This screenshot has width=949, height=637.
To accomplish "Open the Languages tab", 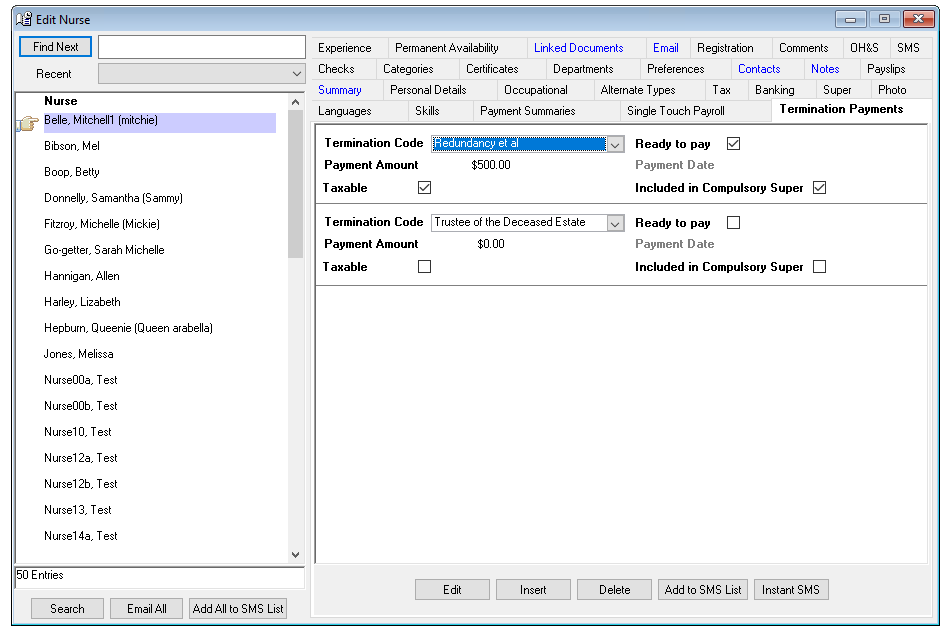I will click(344, 111).
